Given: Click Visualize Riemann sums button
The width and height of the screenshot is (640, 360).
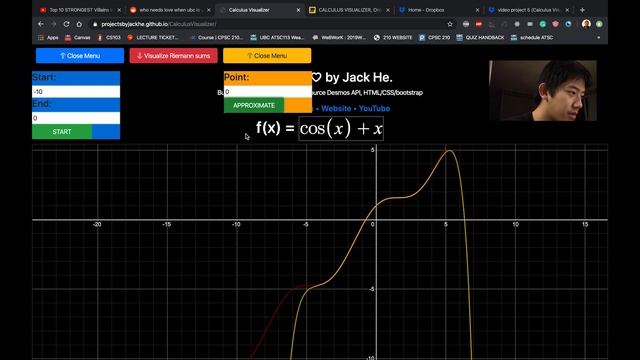Looking at the screenshot, I should tap(173, 56).
